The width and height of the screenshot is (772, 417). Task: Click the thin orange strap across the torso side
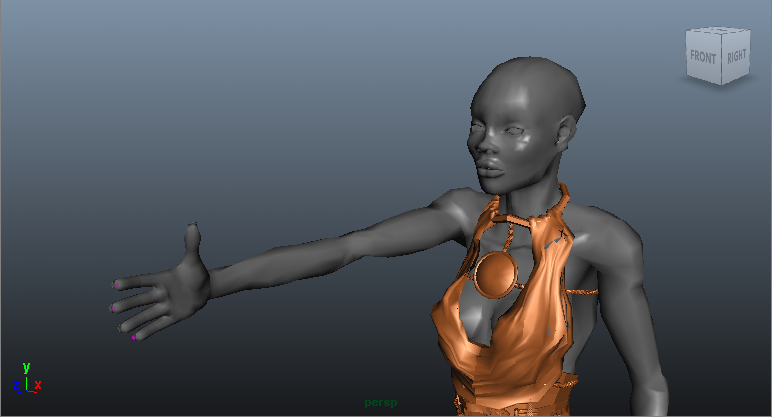tap(581, 291)
